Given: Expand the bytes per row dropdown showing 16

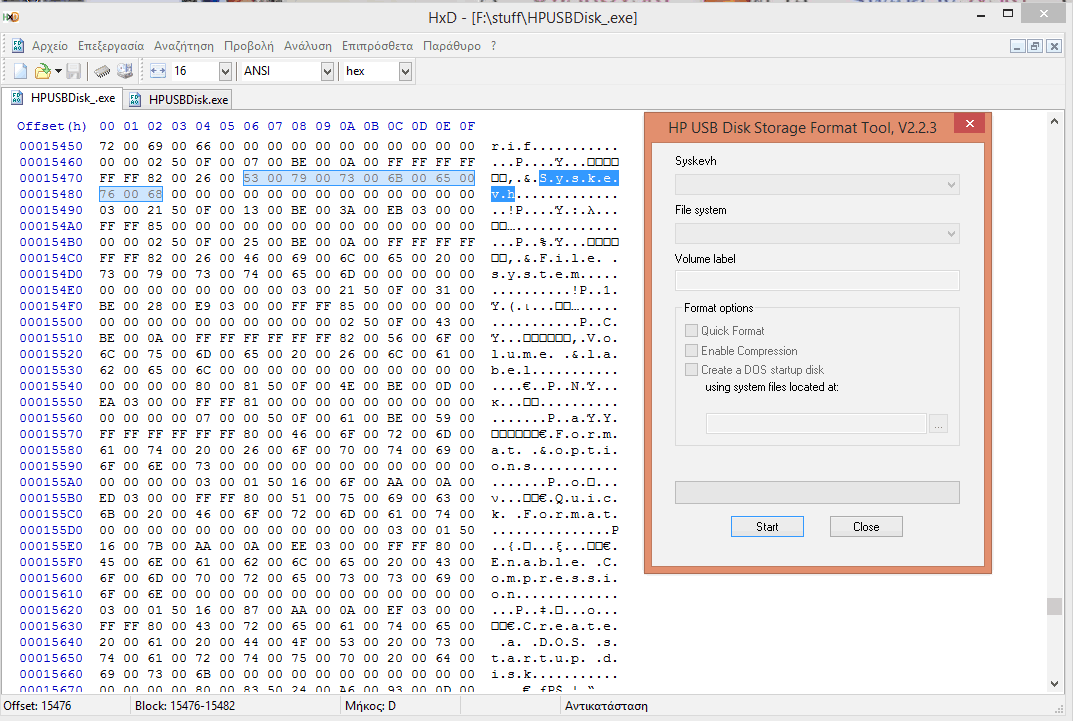Looking at the screenshot, I should tap(224, 71).
